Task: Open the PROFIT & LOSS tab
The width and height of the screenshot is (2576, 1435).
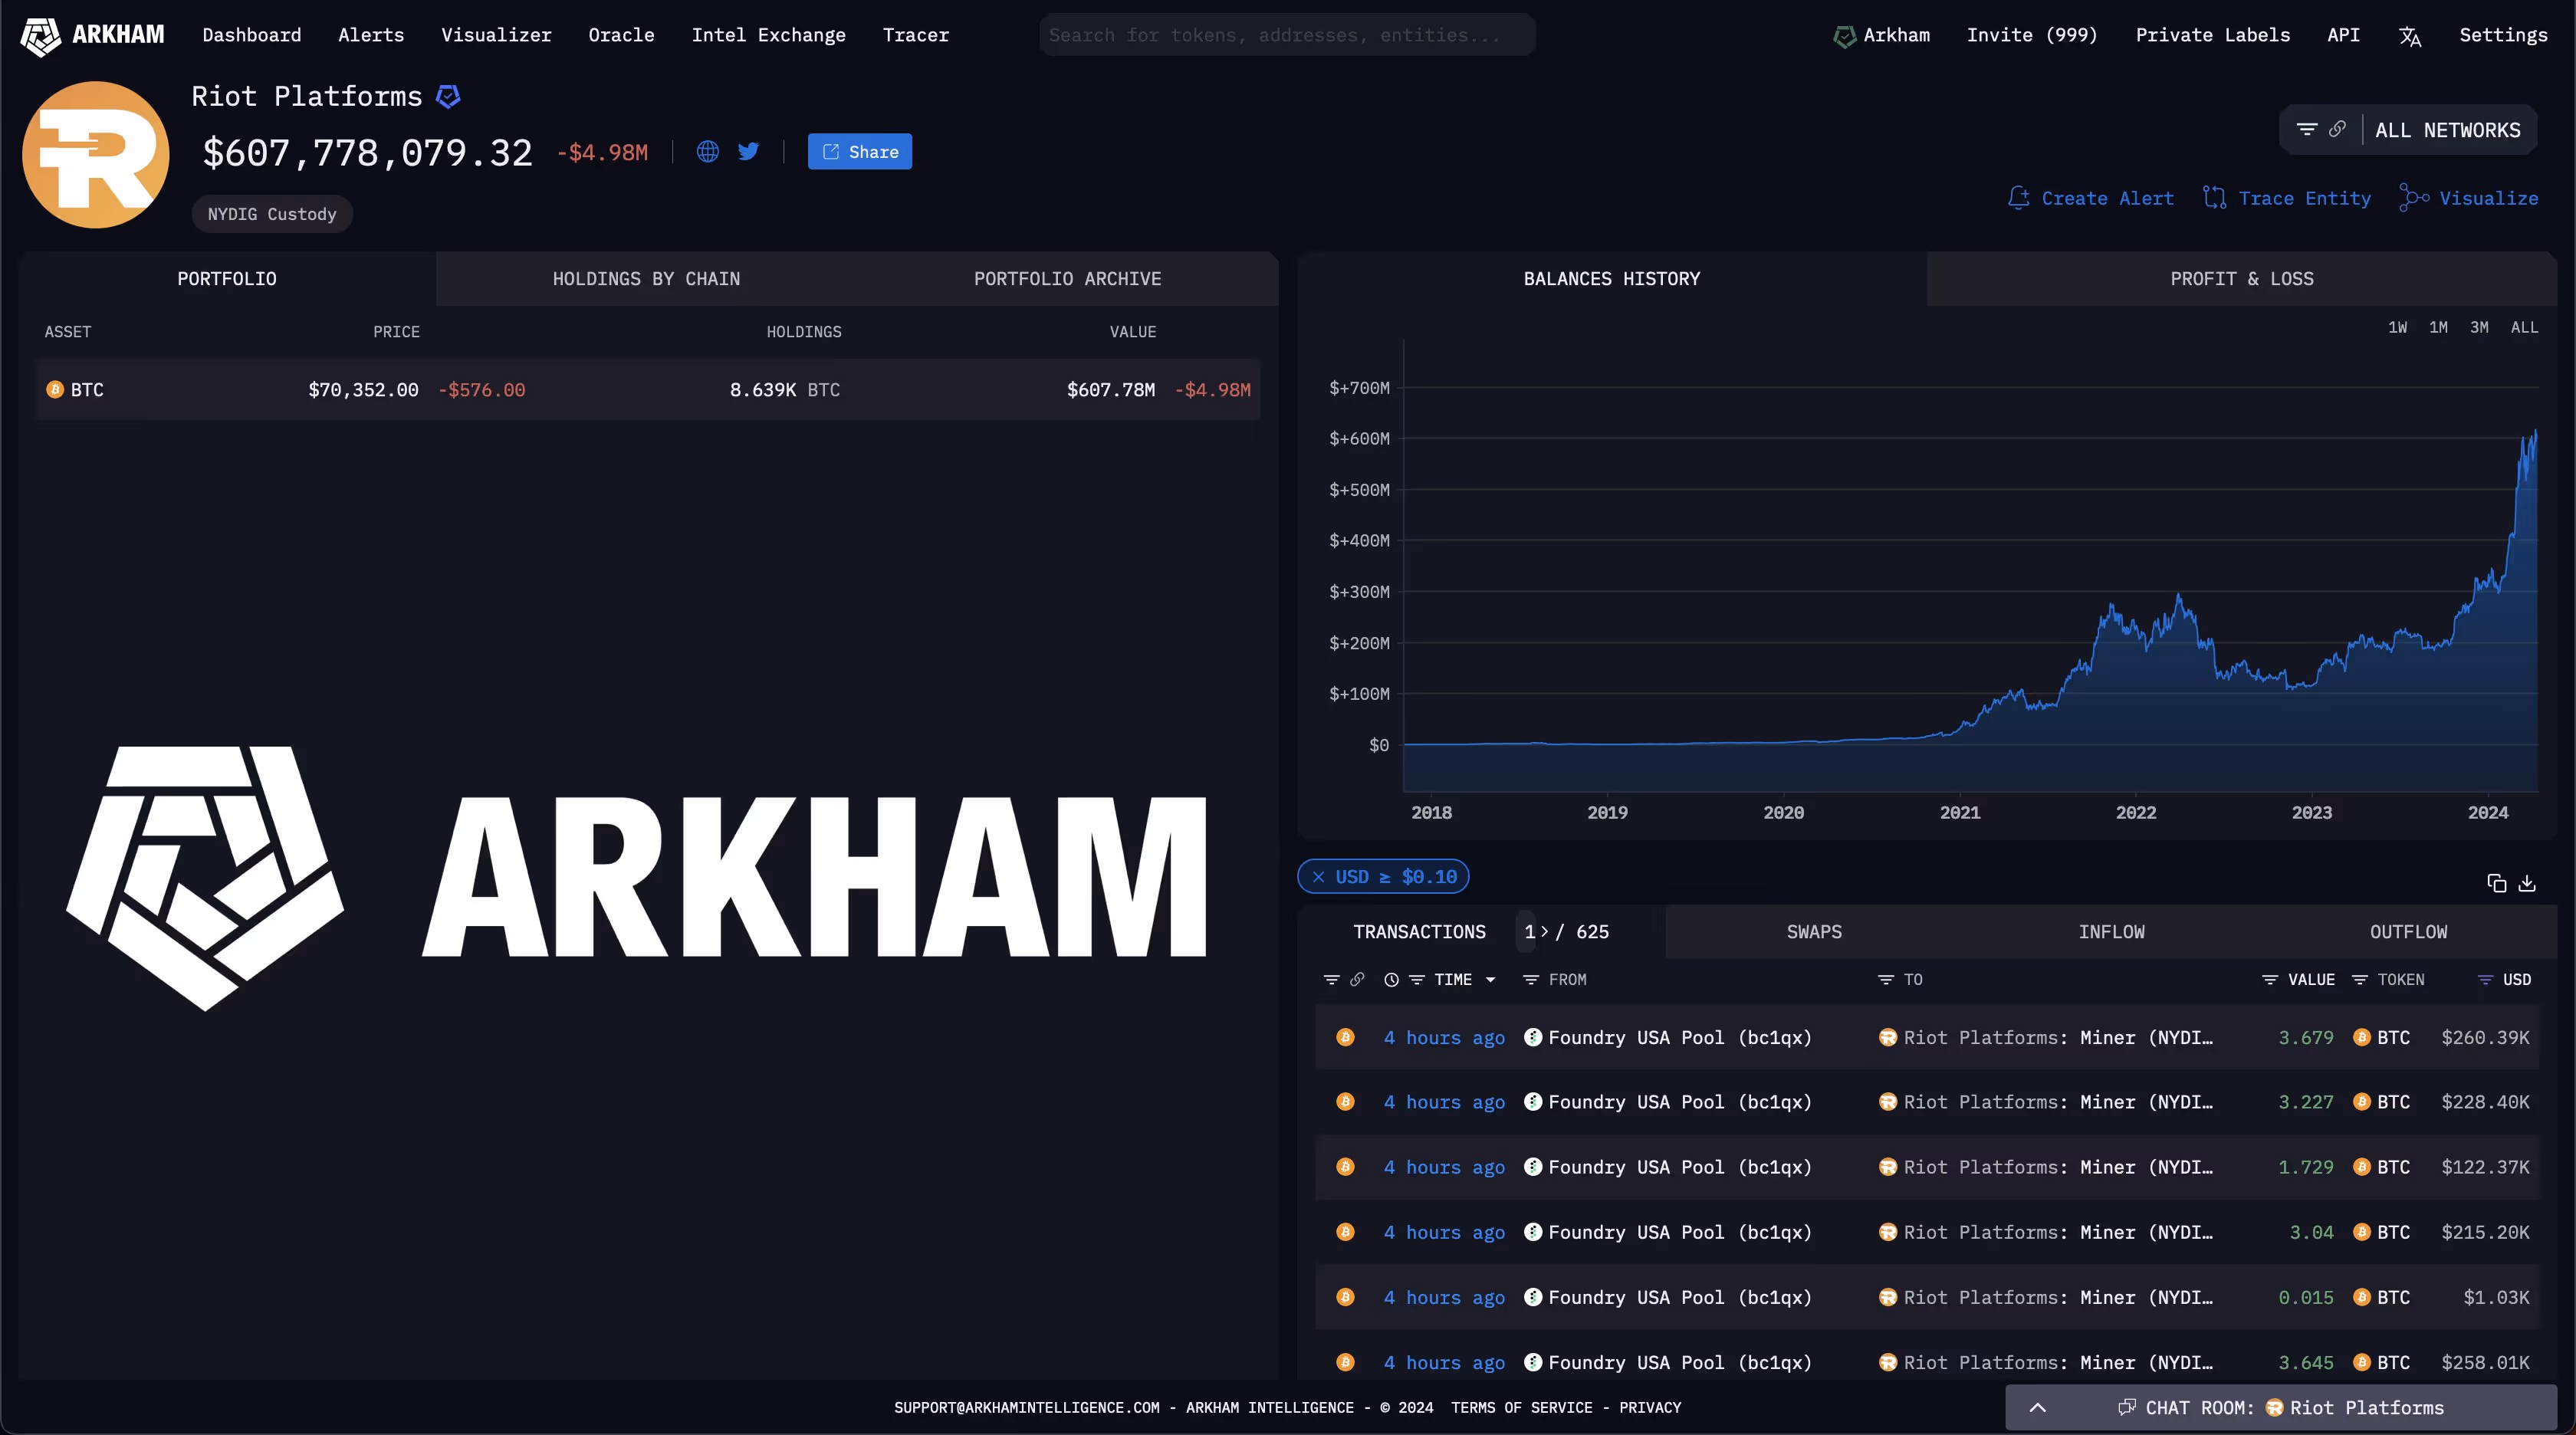Action: pyautogui.click(x=2241, y=279)
